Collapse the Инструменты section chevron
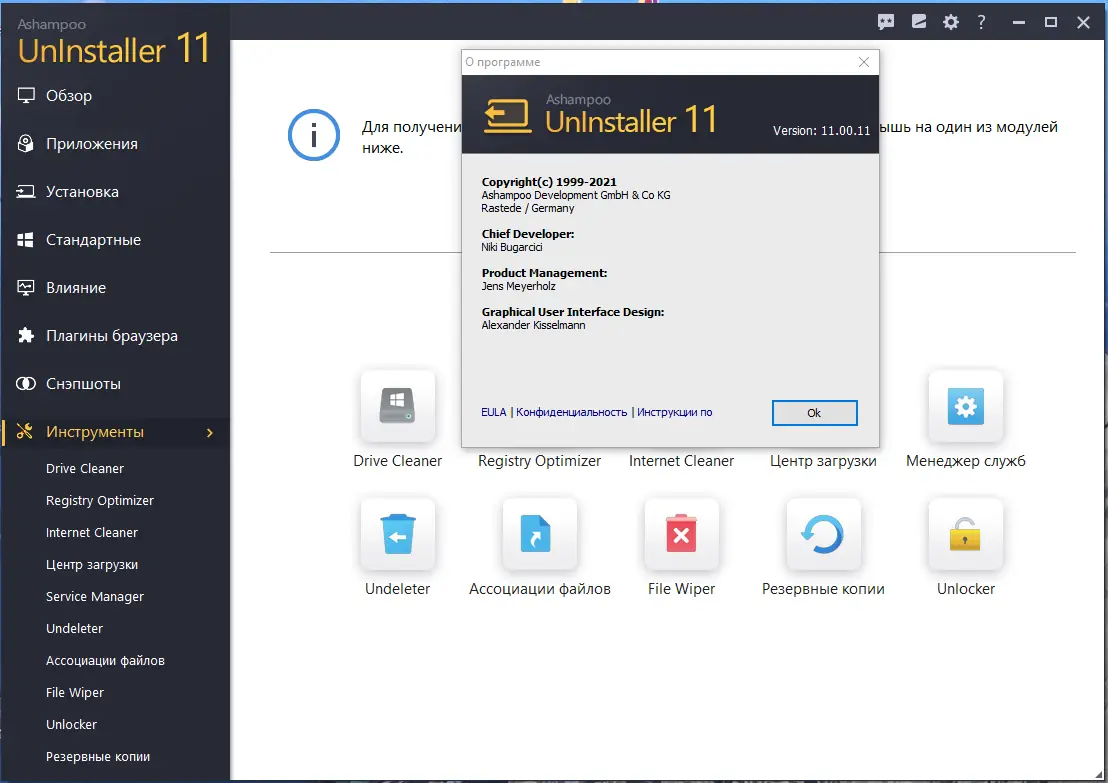The image size is (1108, 783). [x=211, y=432]
